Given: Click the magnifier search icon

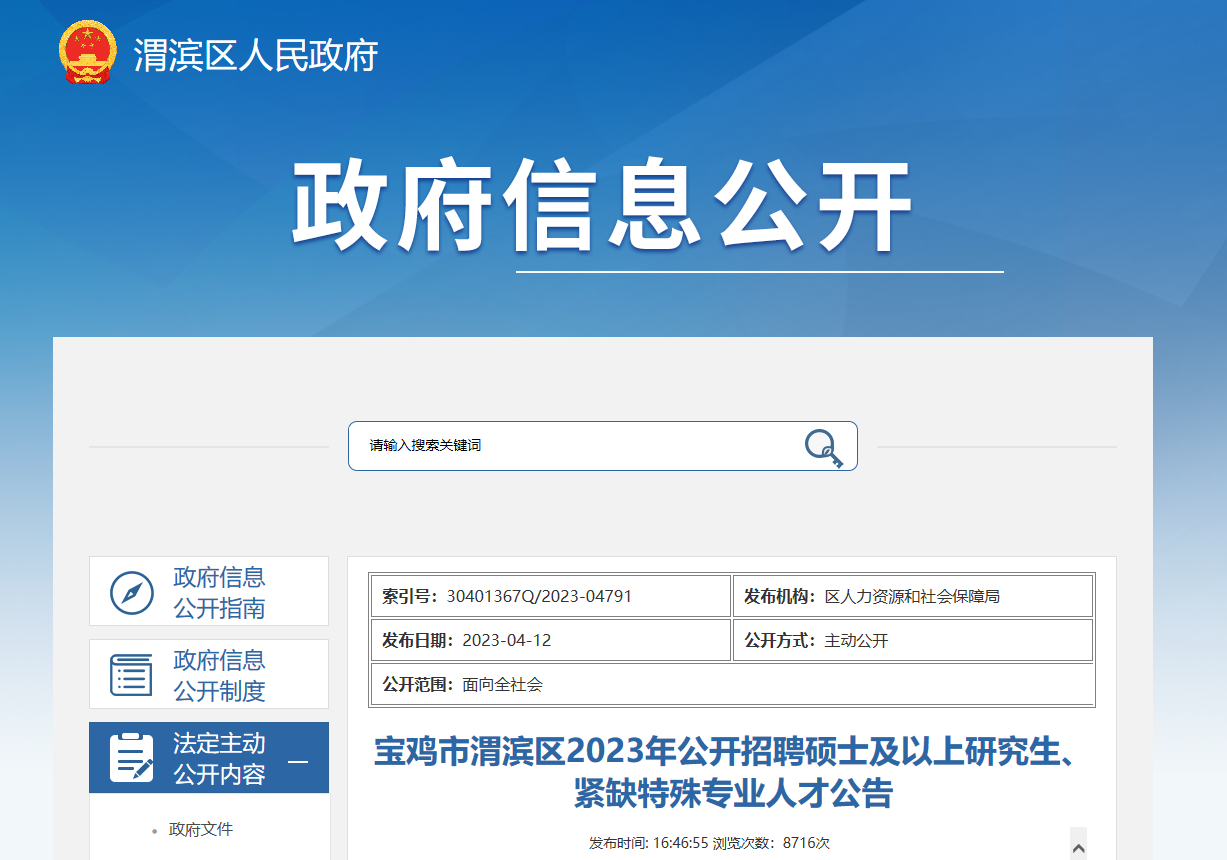Looking at the screenshot, I should click(x=823, y=447).
